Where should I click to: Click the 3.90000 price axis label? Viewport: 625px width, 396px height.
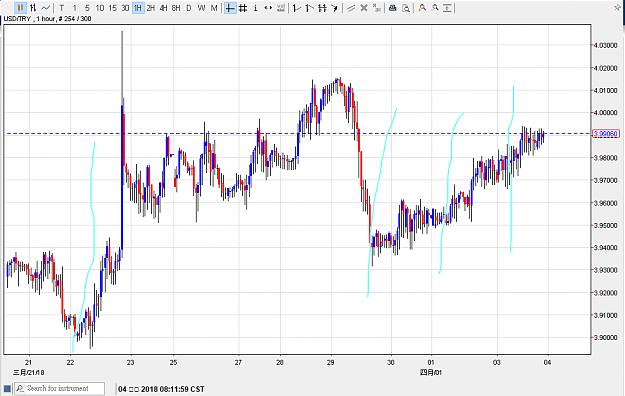click(605, 338)
